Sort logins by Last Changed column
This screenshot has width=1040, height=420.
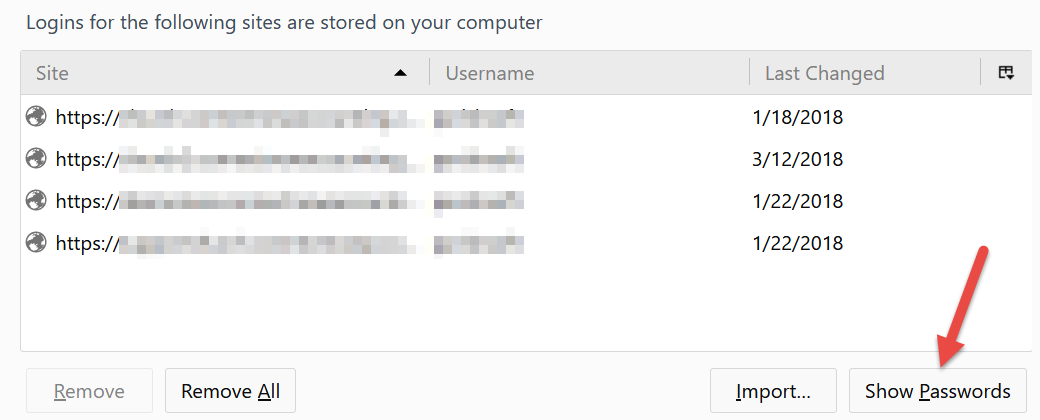[x=865, y=72]
